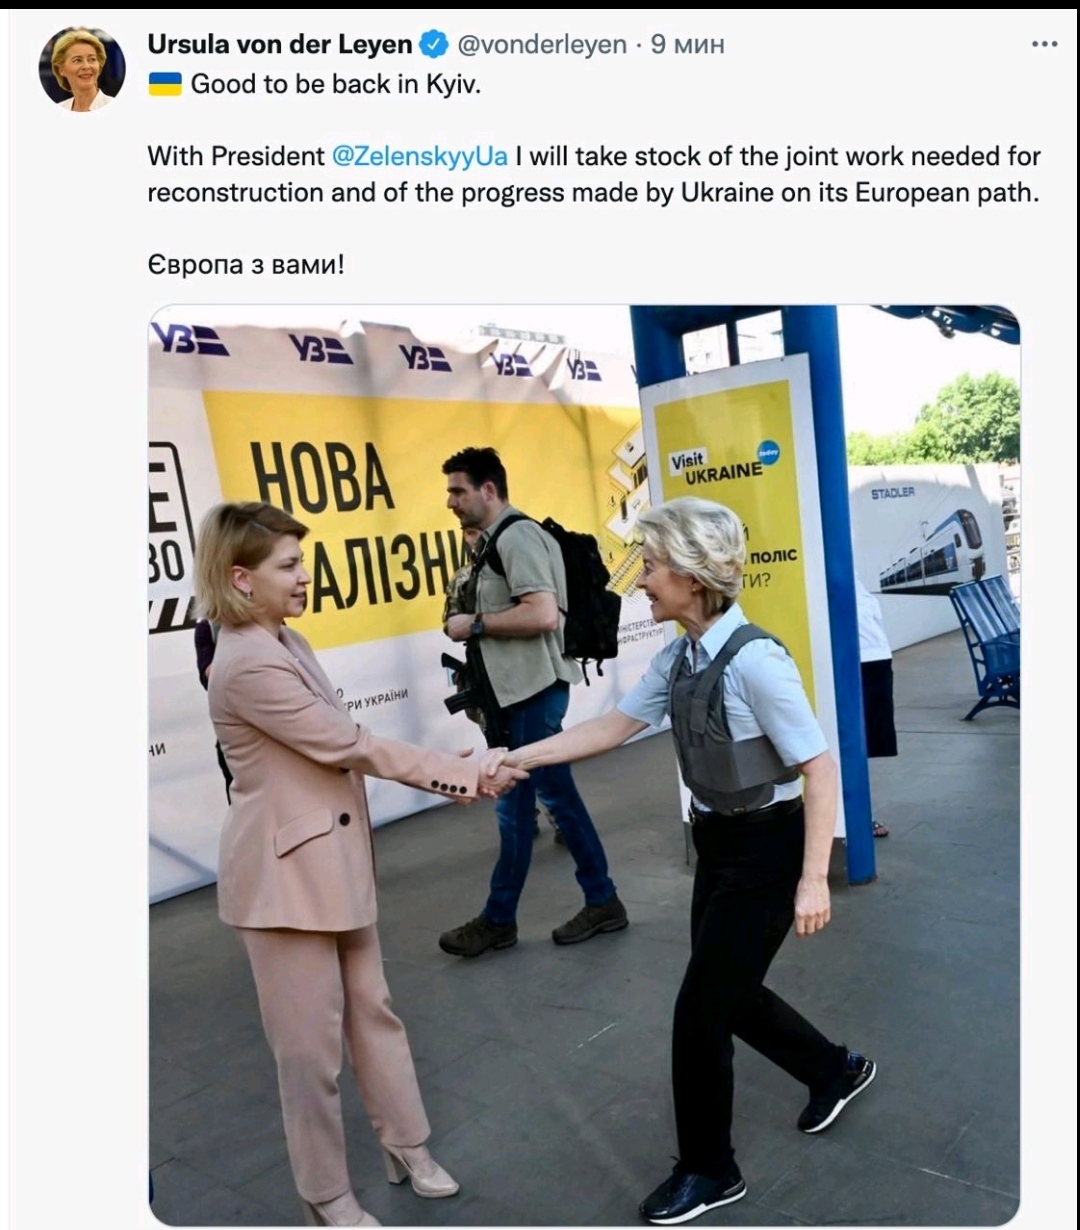This screenshot has width=1080, height=1230.
Task: Click the 'With President' text in the tweet
Action: coord(236,156)
